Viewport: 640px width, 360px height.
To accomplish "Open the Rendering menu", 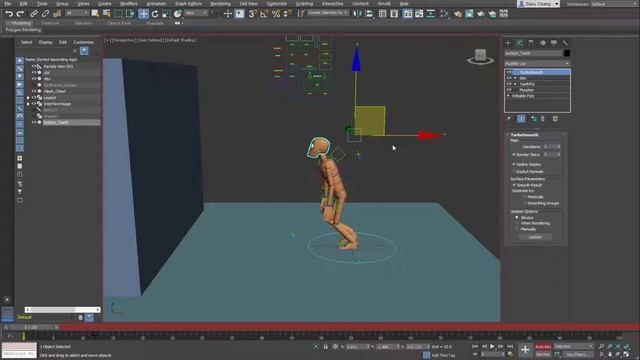I will click(220, 4).
